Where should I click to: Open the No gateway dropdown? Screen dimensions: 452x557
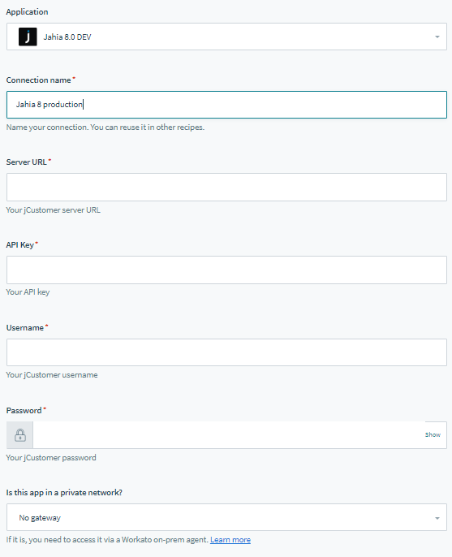click(x=226, y=517)
